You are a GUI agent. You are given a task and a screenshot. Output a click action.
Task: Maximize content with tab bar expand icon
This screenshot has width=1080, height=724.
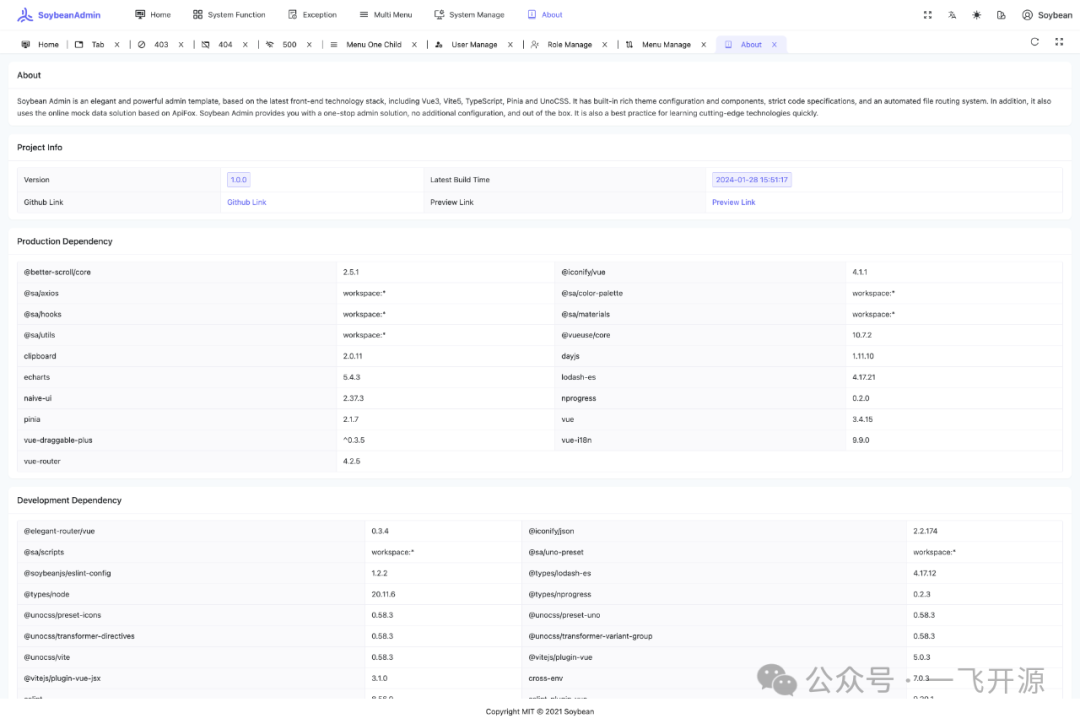[x=1059, y=42]
